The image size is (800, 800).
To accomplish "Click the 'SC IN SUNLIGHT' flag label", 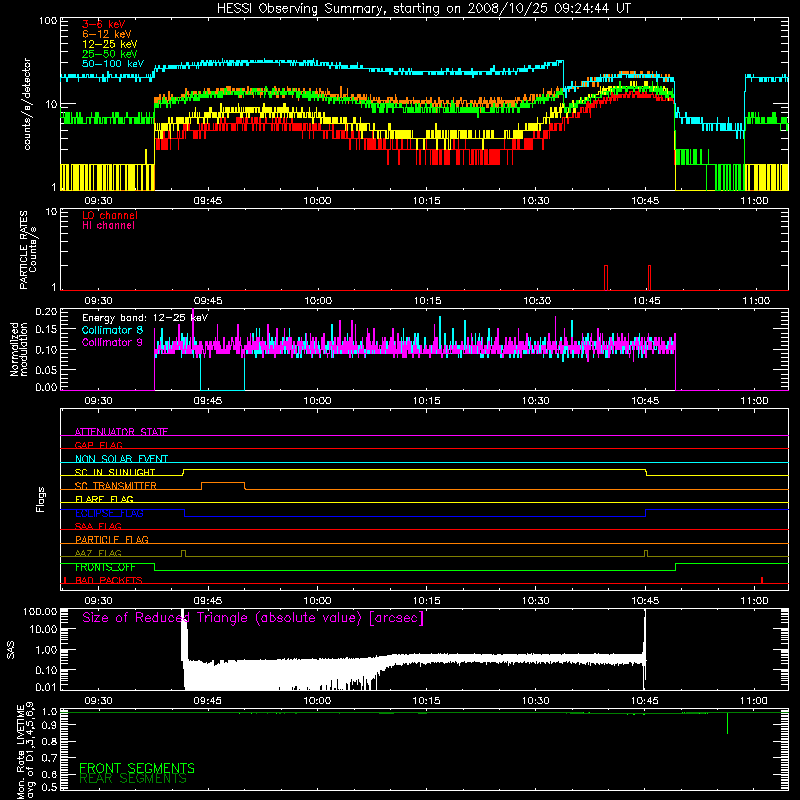I will [115, 472].
